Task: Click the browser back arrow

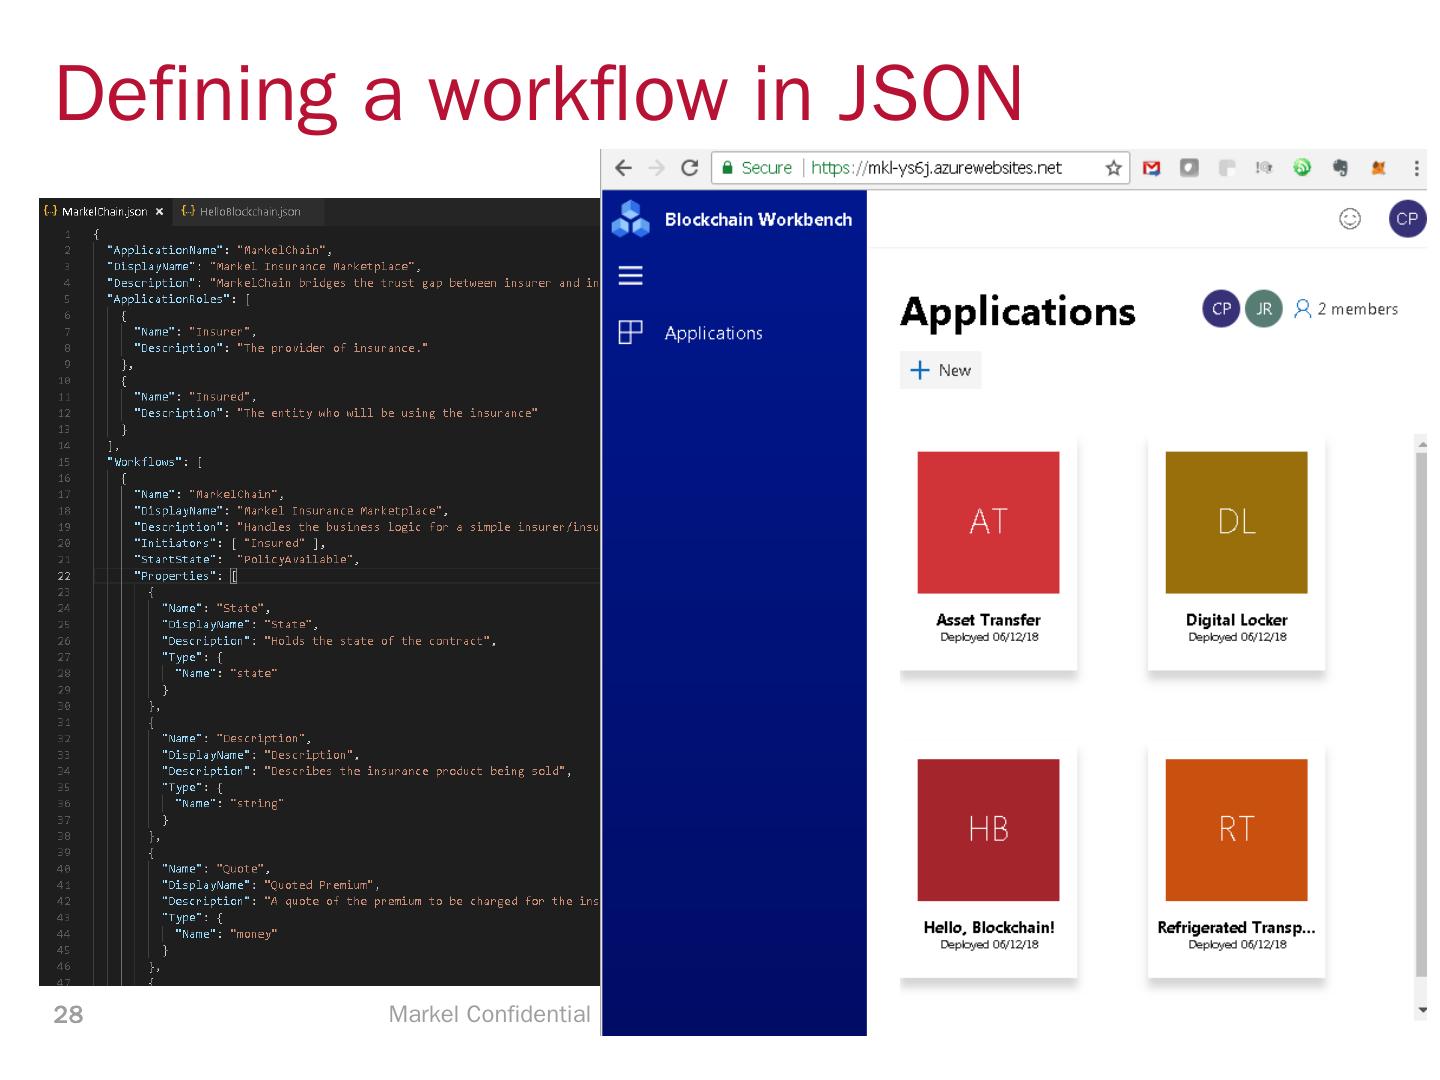Action: point(623,168)
